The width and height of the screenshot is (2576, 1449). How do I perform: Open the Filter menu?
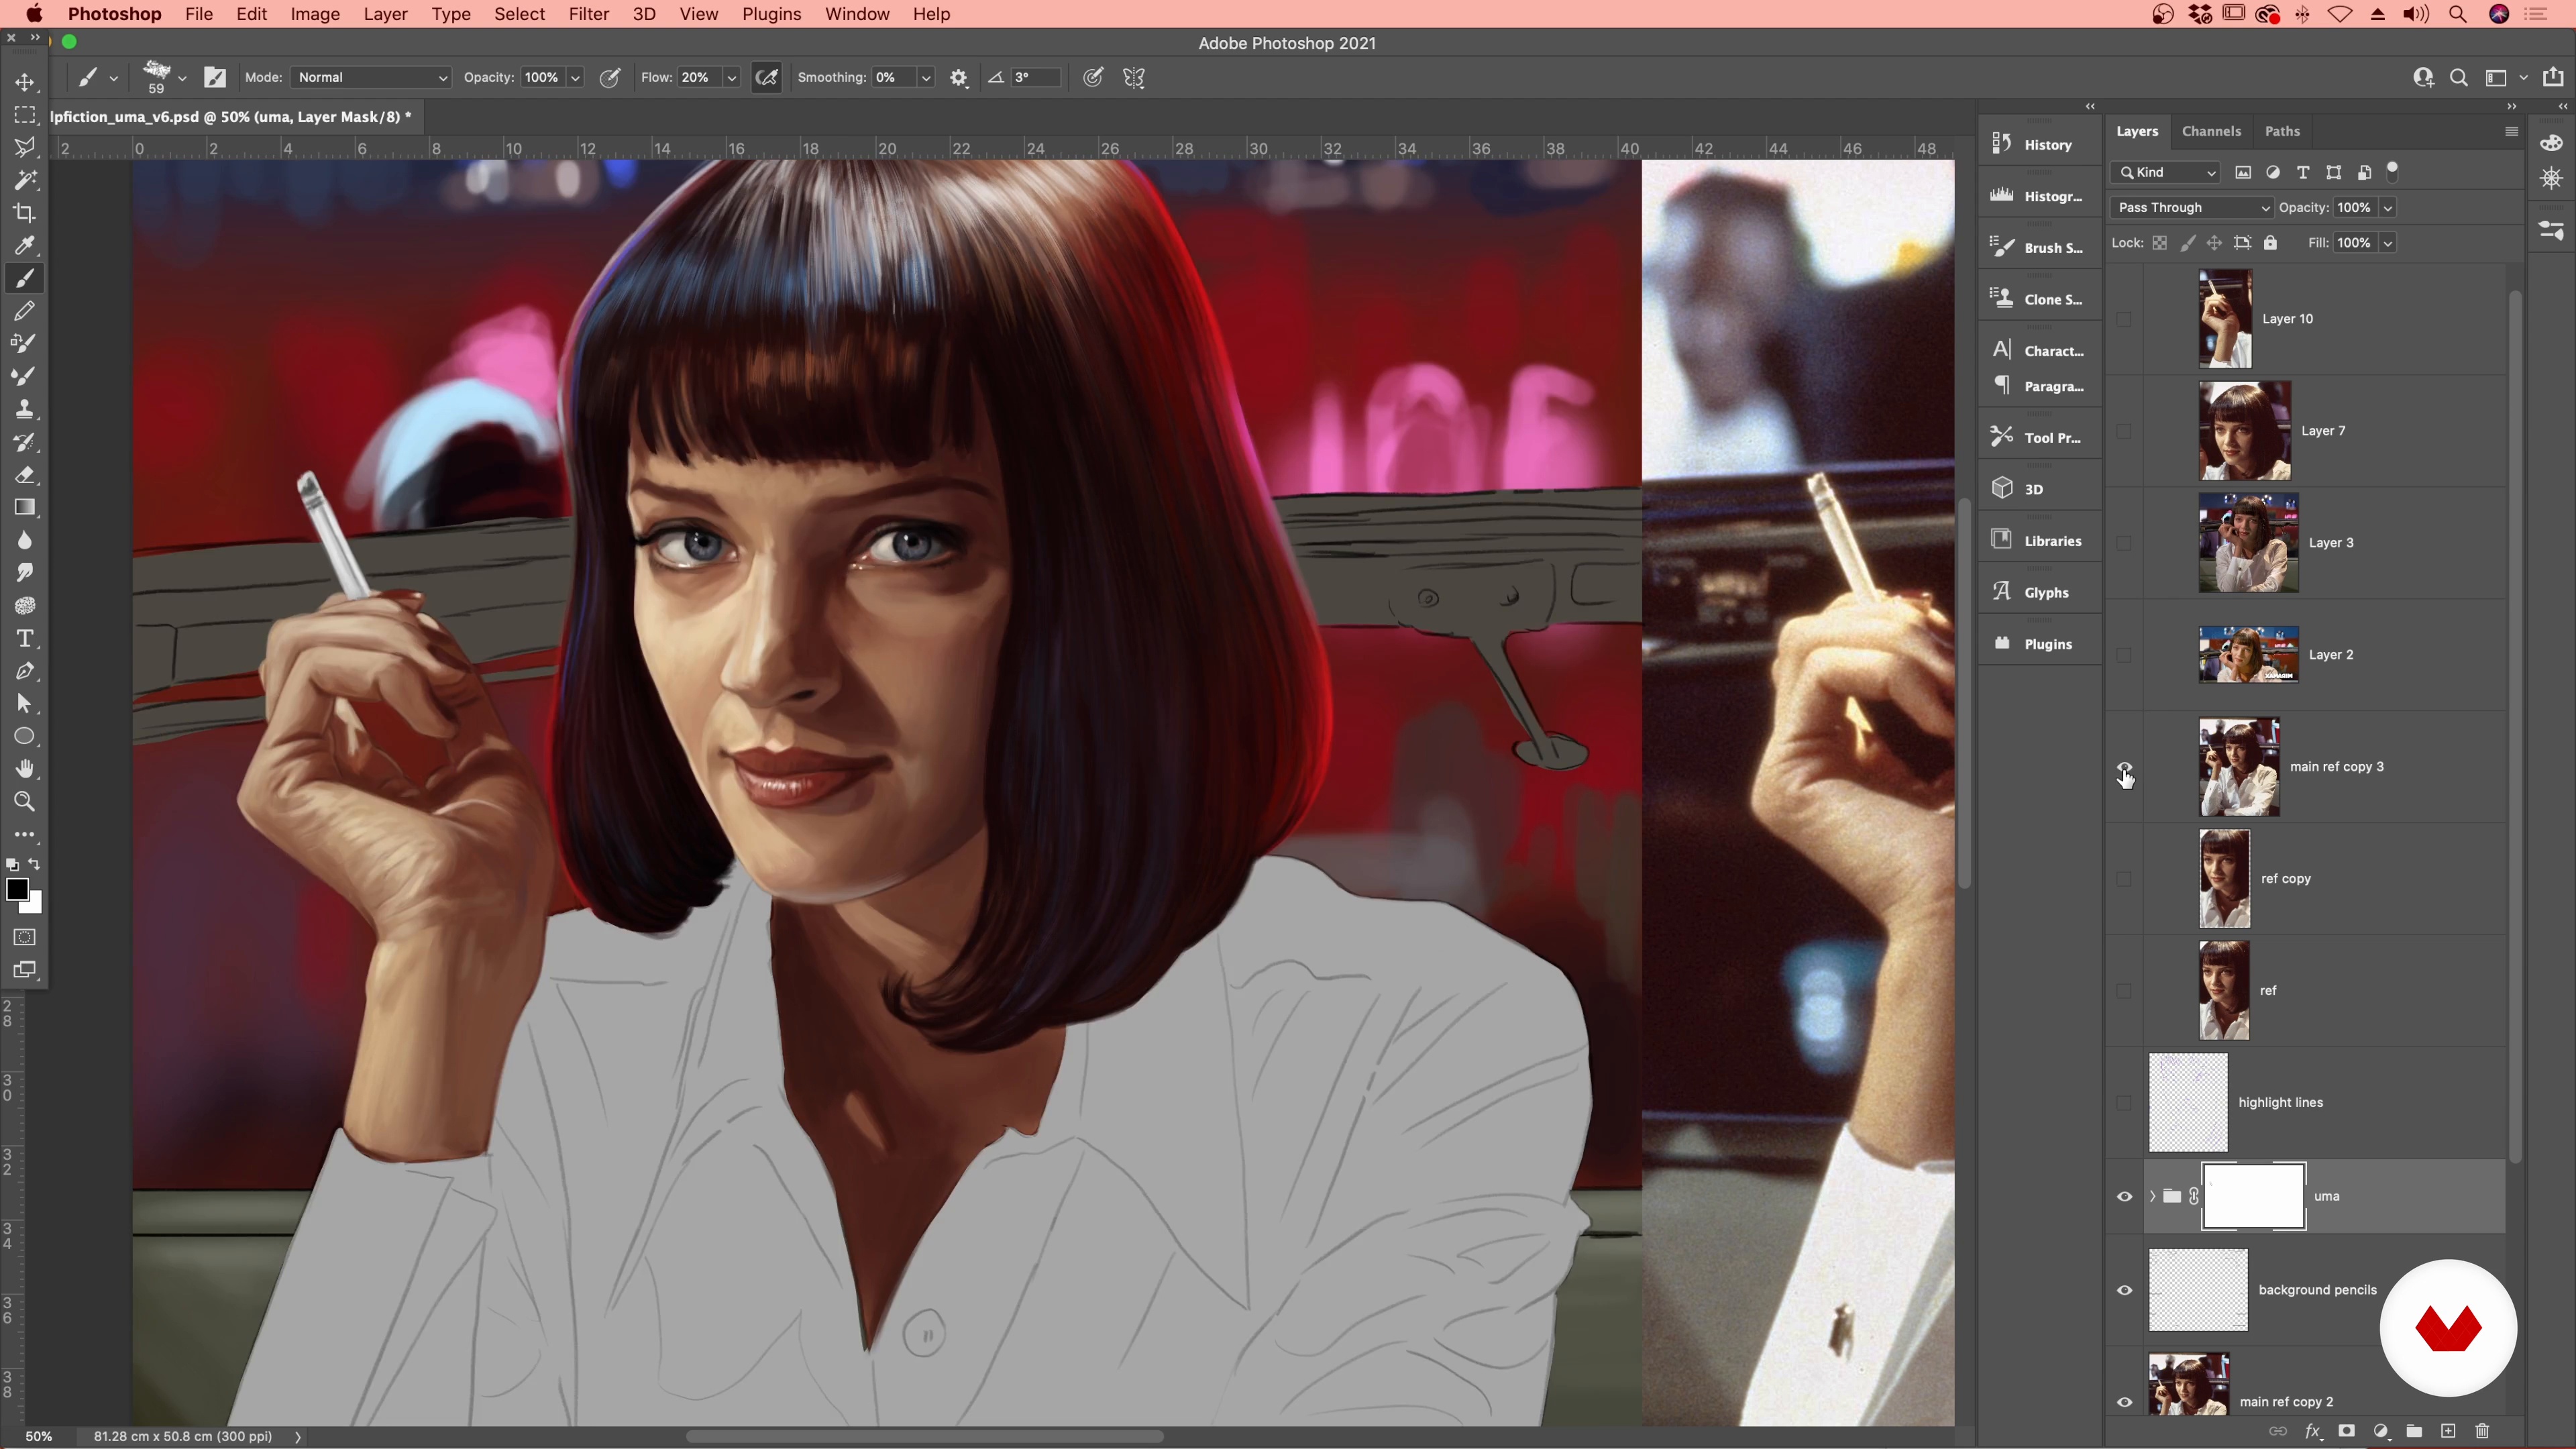[588, 14]
